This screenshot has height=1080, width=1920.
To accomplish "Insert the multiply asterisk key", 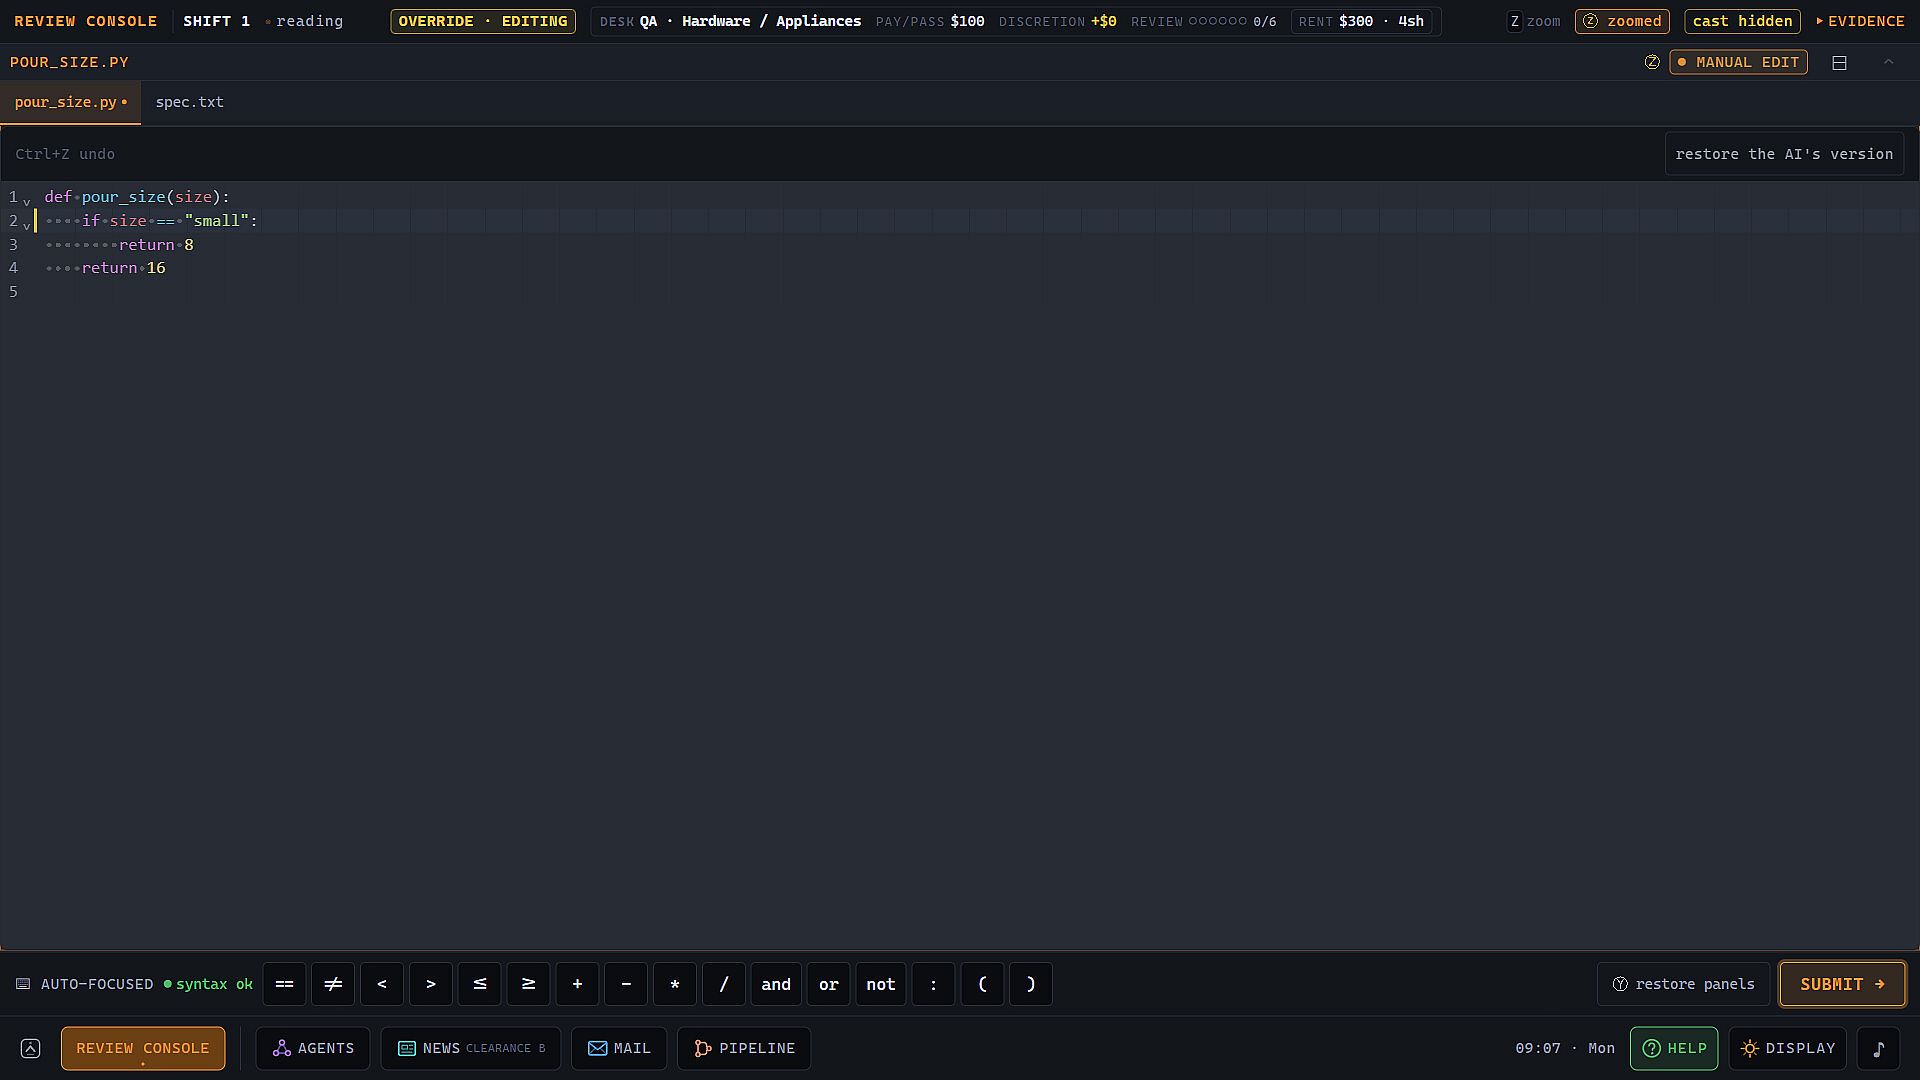I will point(675,984).
